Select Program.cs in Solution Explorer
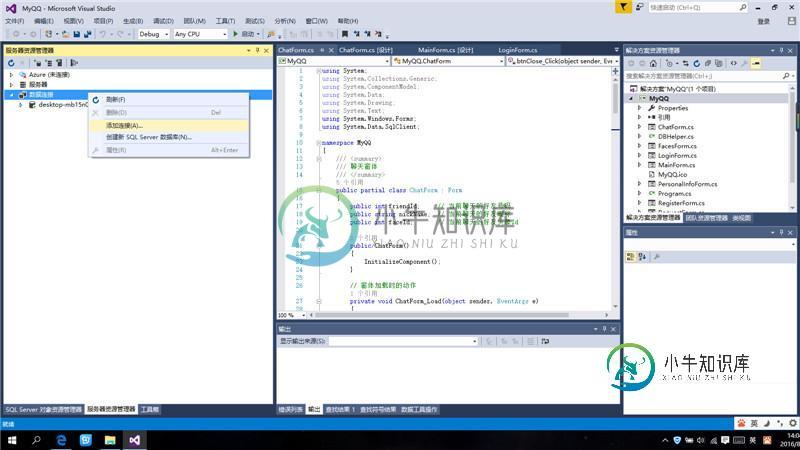 click(x=674, y=193)
